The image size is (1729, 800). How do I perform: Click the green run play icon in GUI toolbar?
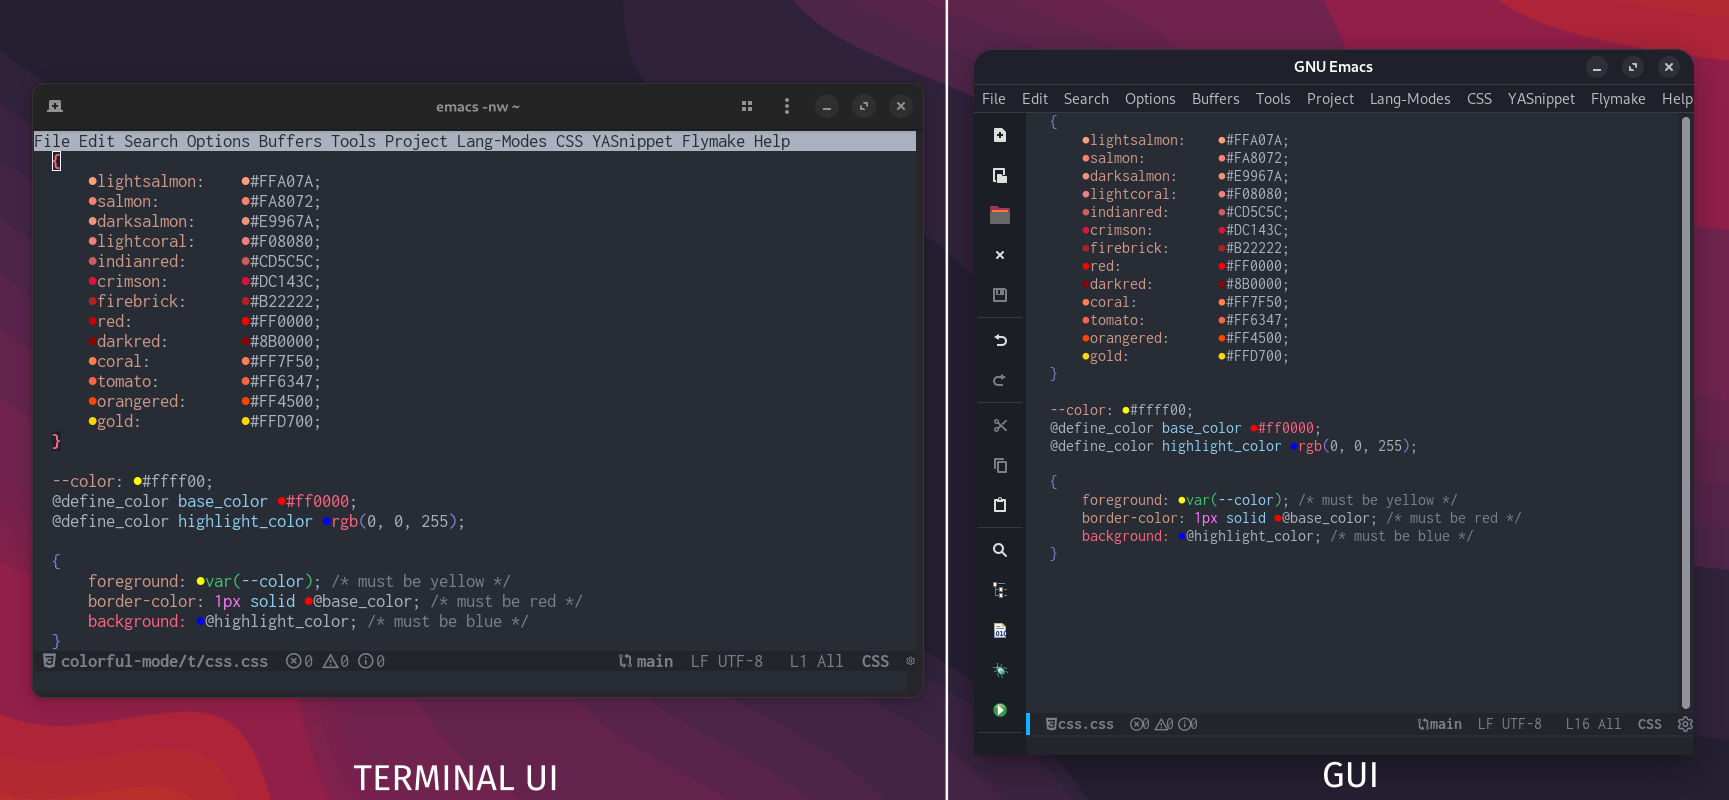click(x=1000, y=710)
